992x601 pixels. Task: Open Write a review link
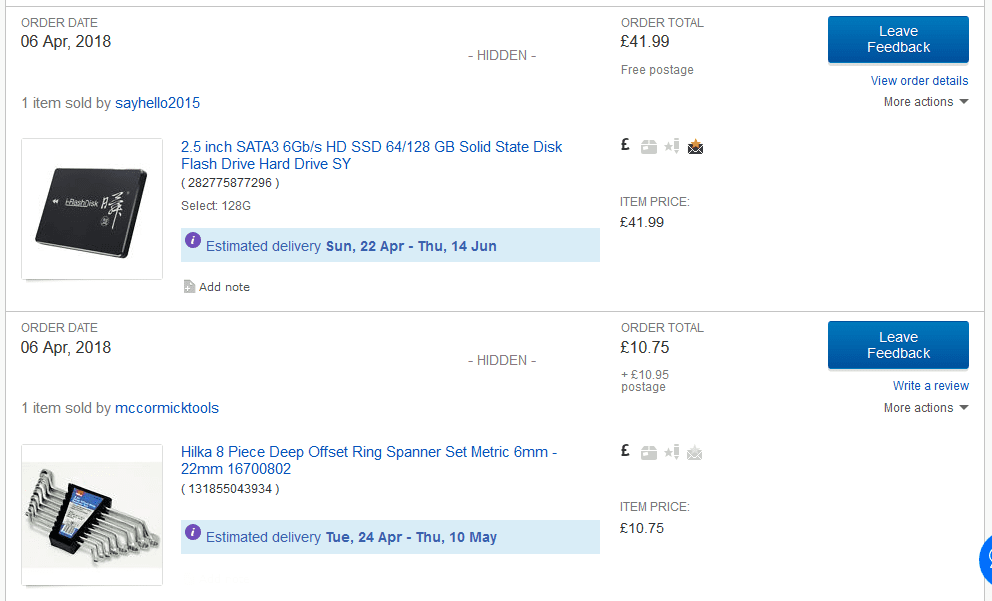[930, 386]
